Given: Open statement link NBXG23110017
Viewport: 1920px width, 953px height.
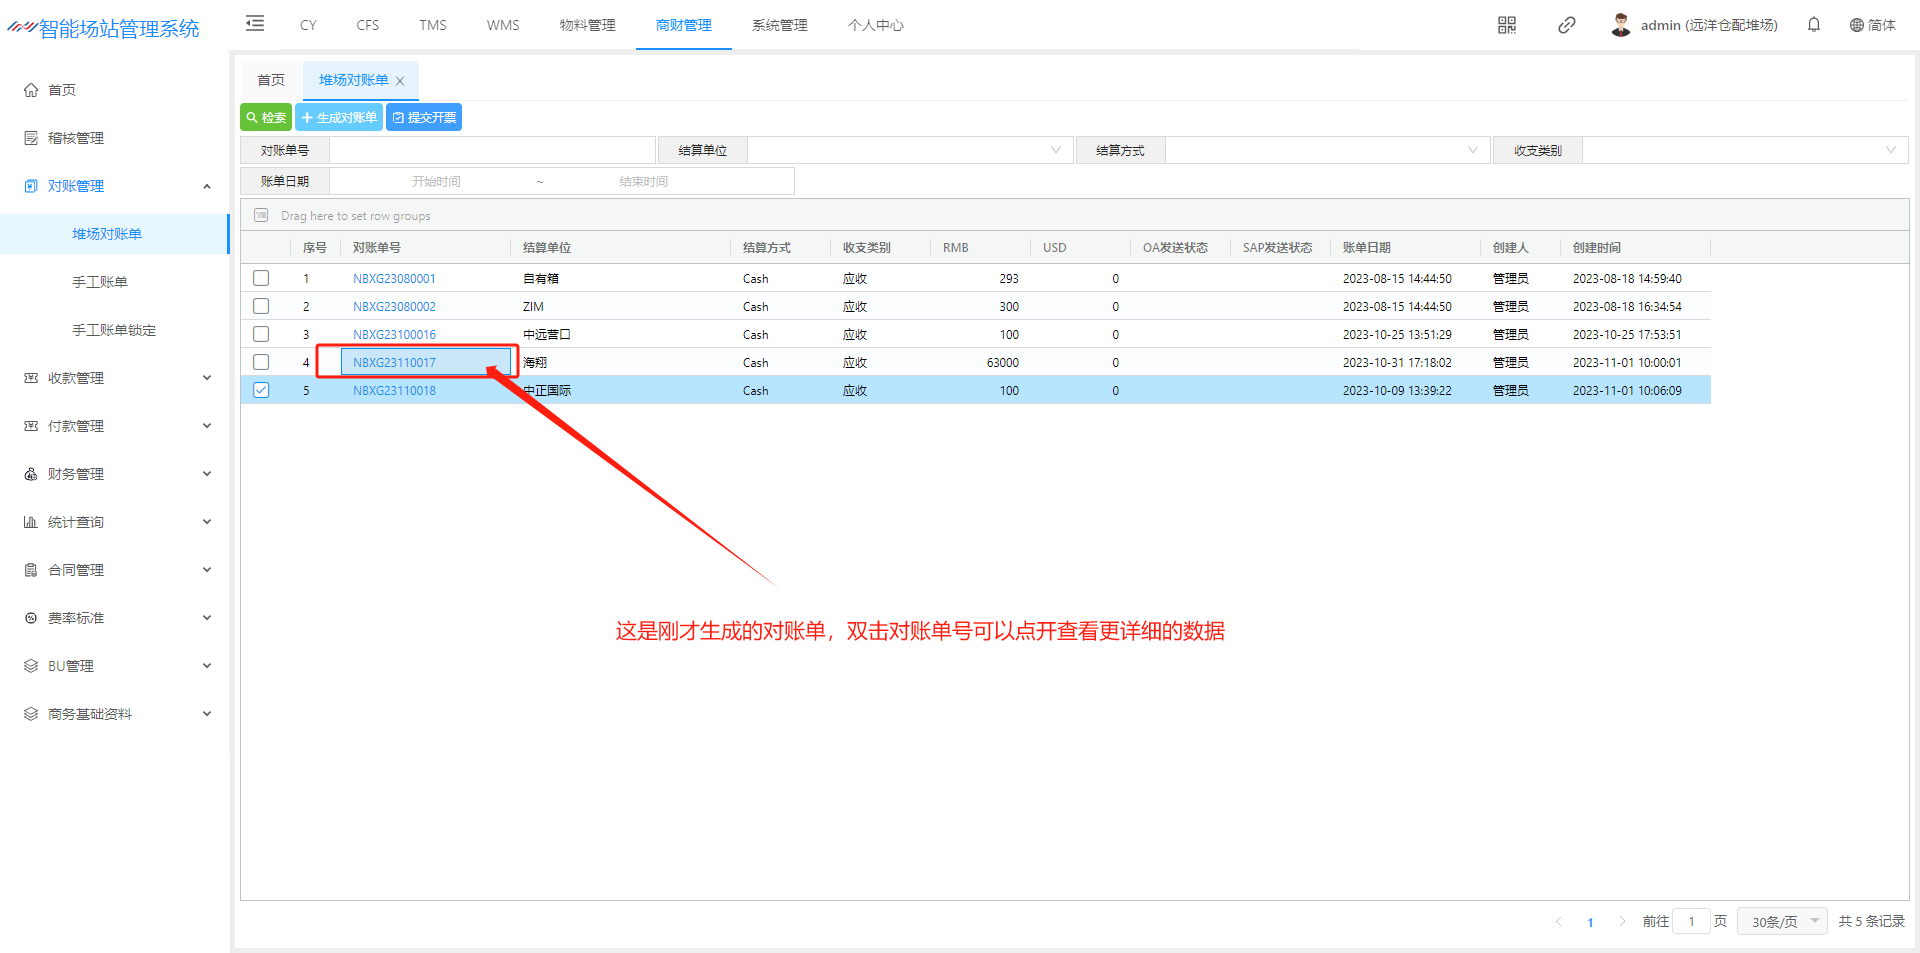Looking at the screenshot, I should pyautogui.click(x=394, y=363).
